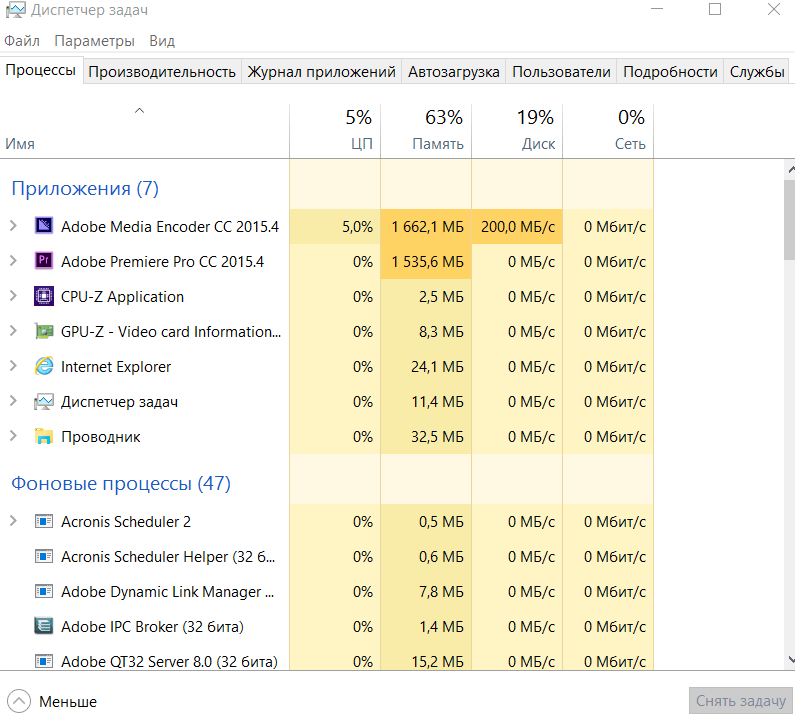Switch to the Производительность tab
The image size is (795, 720).
(x=162, y=71)
